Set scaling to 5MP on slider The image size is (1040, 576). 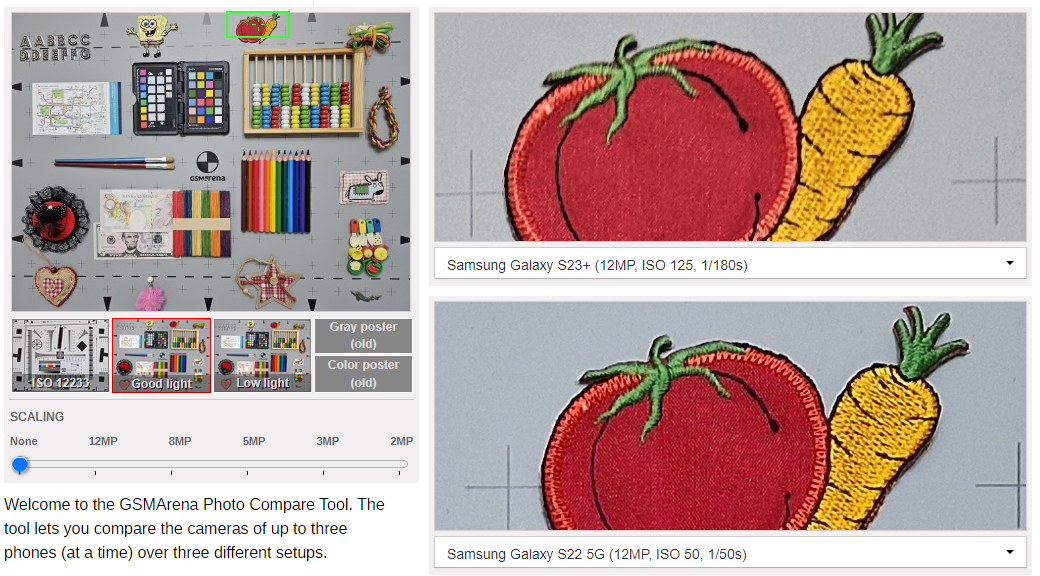(247, 465)
